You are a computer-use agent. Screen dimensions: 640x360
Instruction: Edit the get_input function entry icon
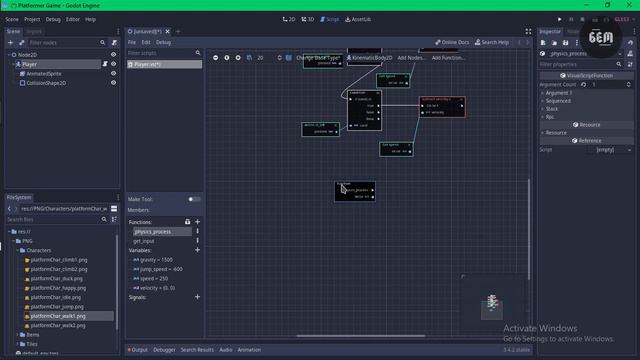pyautogui.click(x=198, y=241)
